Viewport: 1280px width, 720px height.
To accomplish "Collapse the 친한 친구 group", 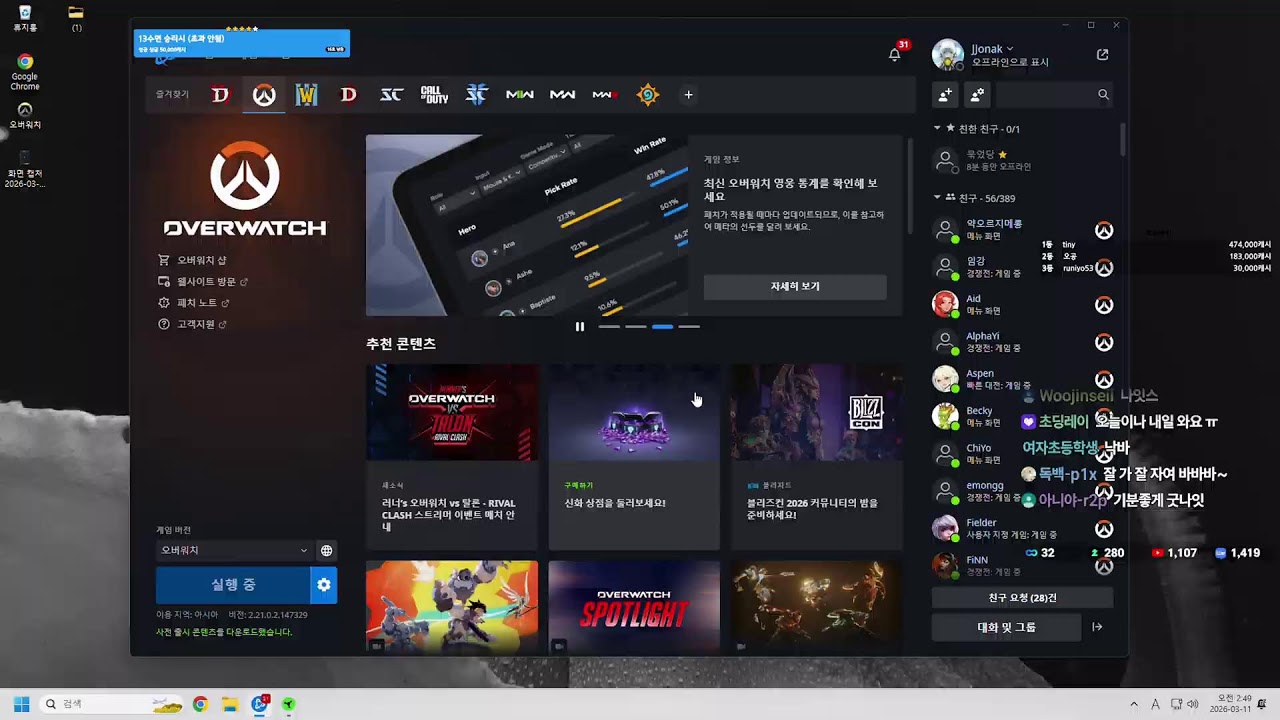I will 937,128.
